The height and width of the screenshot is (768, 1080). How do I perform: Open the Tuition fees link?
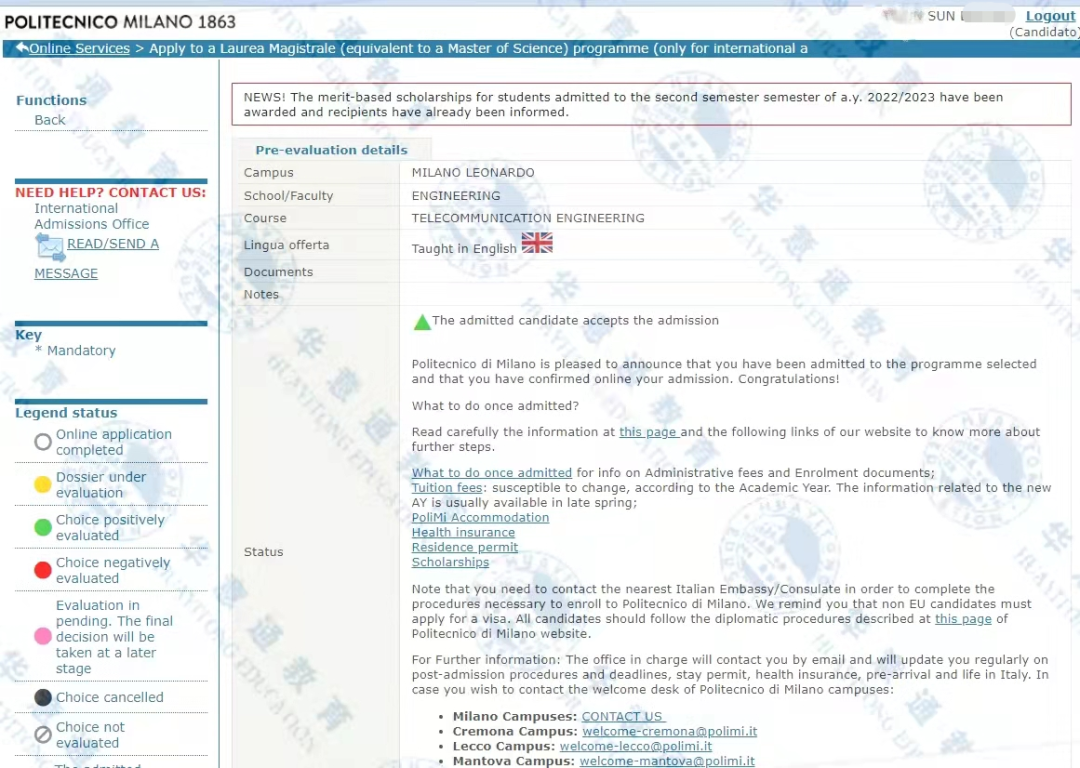pyautogui.click(x=447, y=488)
